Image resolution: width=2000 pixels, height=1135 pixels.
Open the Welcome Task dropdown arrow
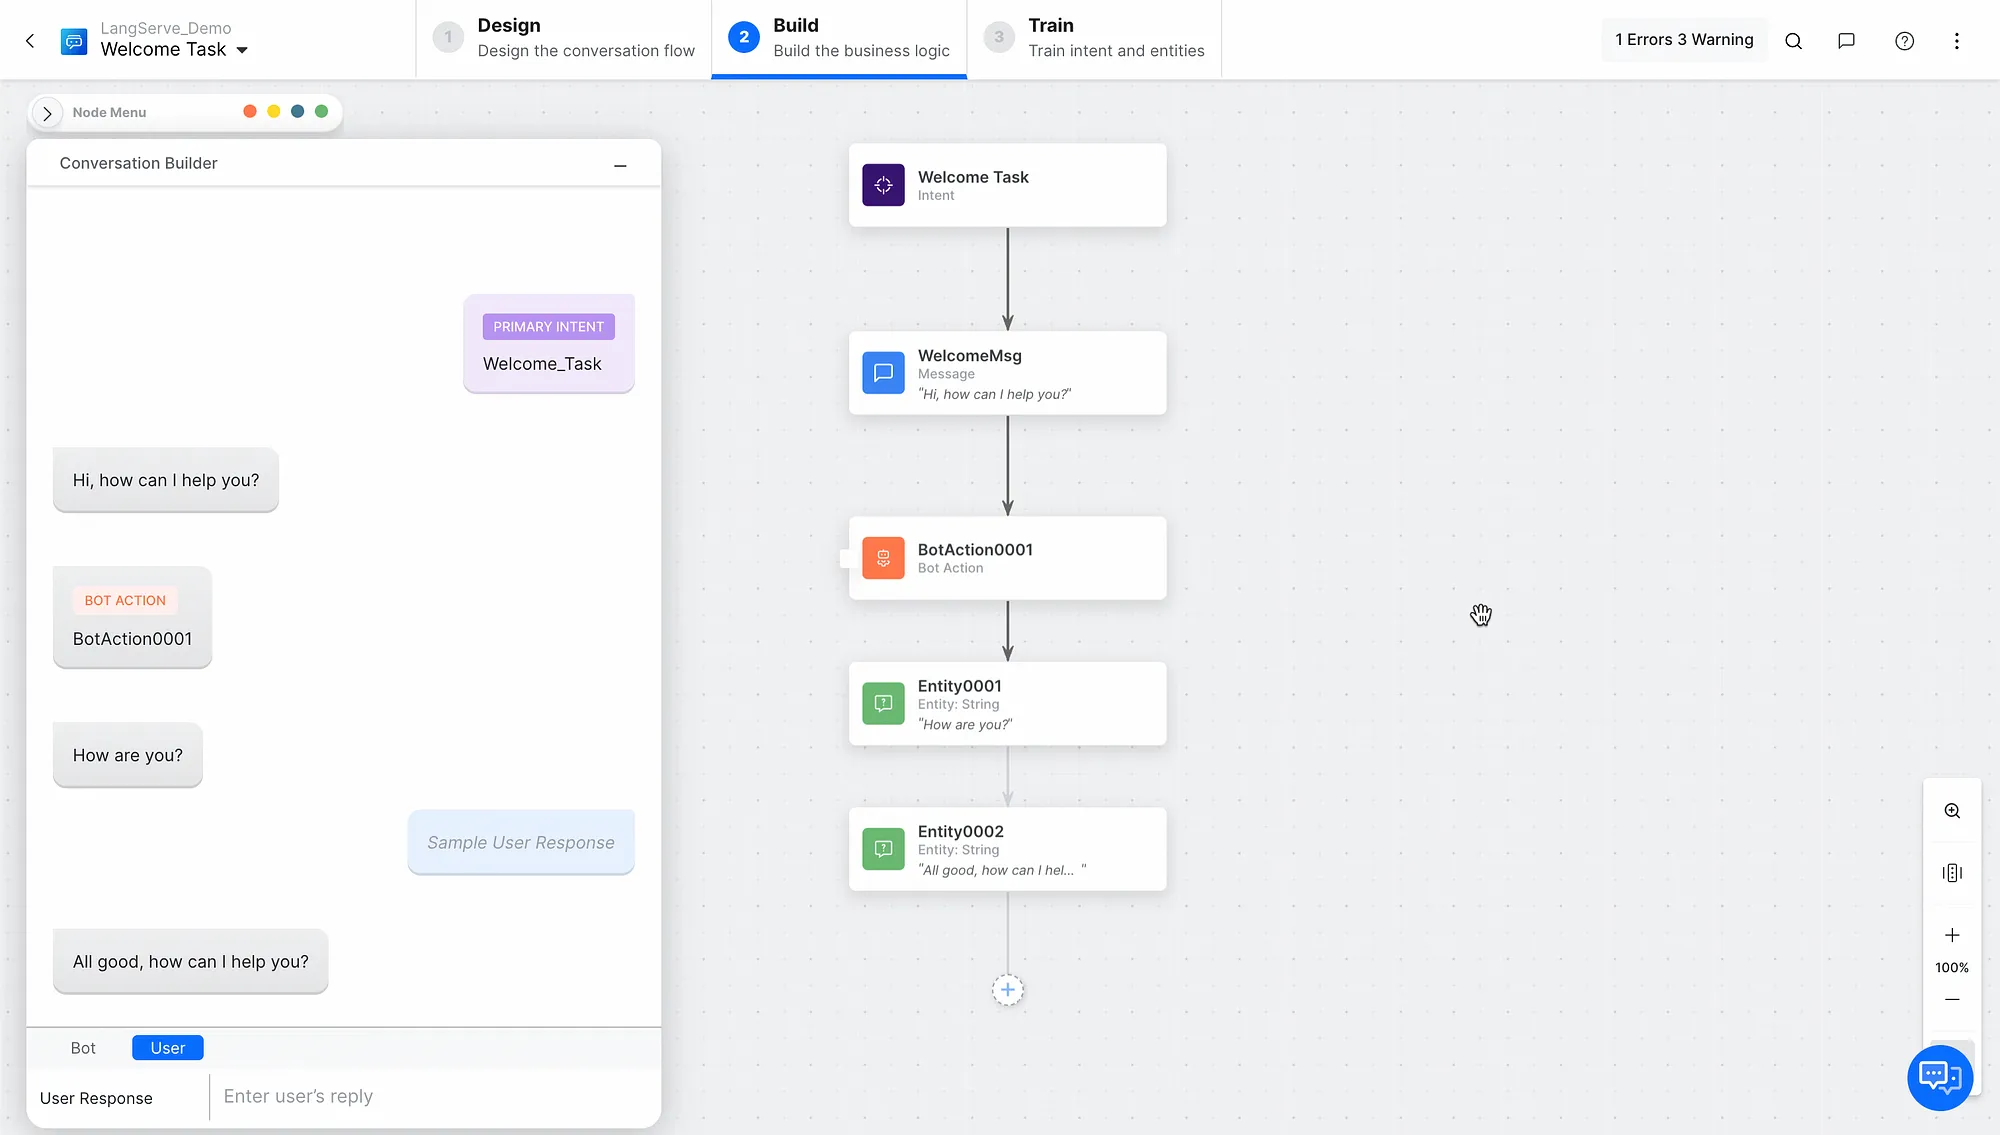(x=242, y=50)
